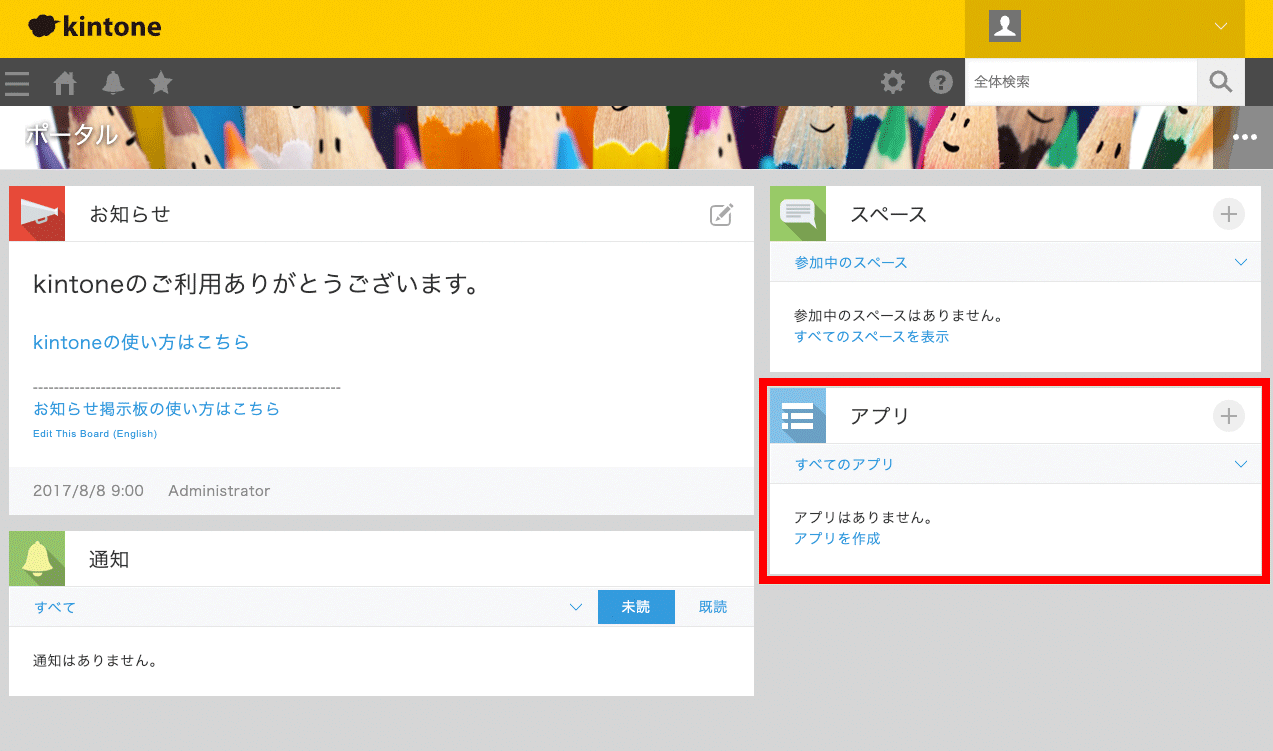Click the kintoneのご利用ありがとうございます。 headline
This screenshot has width=1273, height=751.
[x=256, y=285]
